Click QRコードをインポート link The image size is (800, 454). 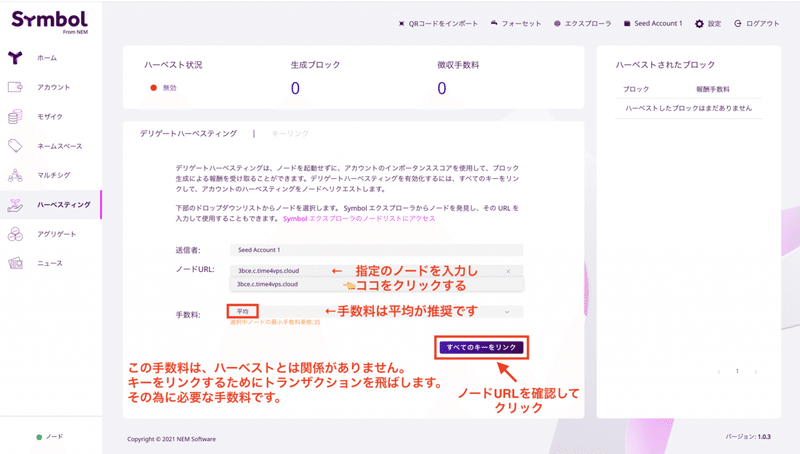tap(443, 23)
